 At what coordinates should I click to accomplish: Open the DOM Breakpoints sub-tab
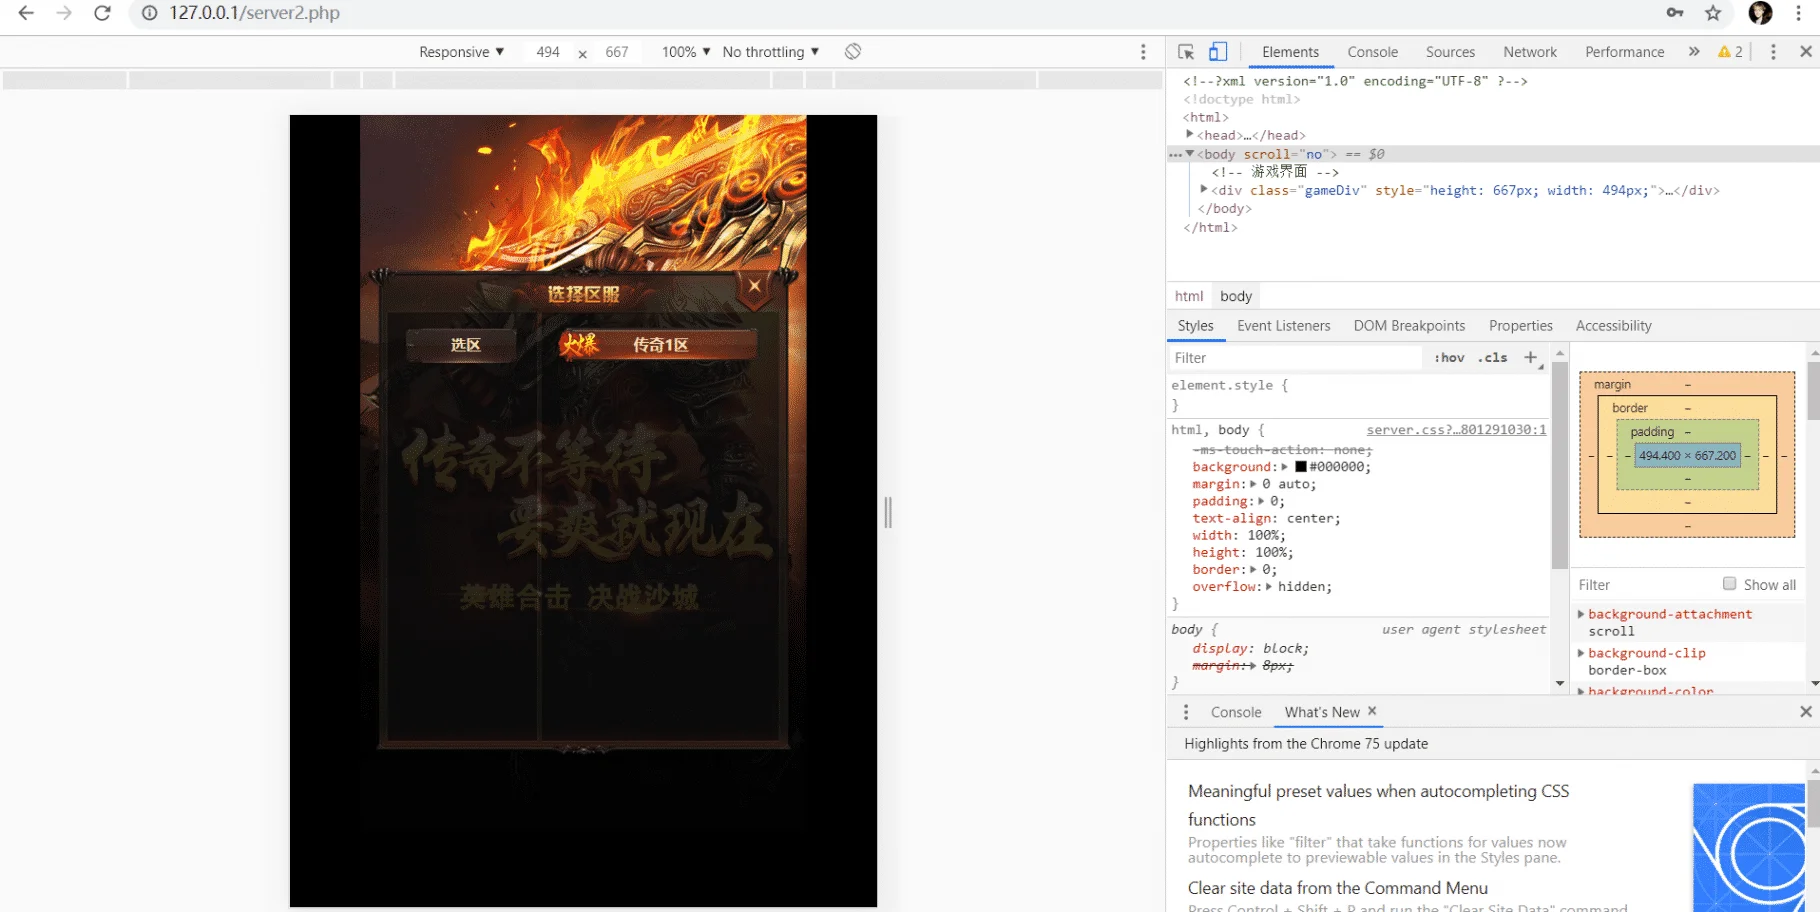tap(1409, 326)
